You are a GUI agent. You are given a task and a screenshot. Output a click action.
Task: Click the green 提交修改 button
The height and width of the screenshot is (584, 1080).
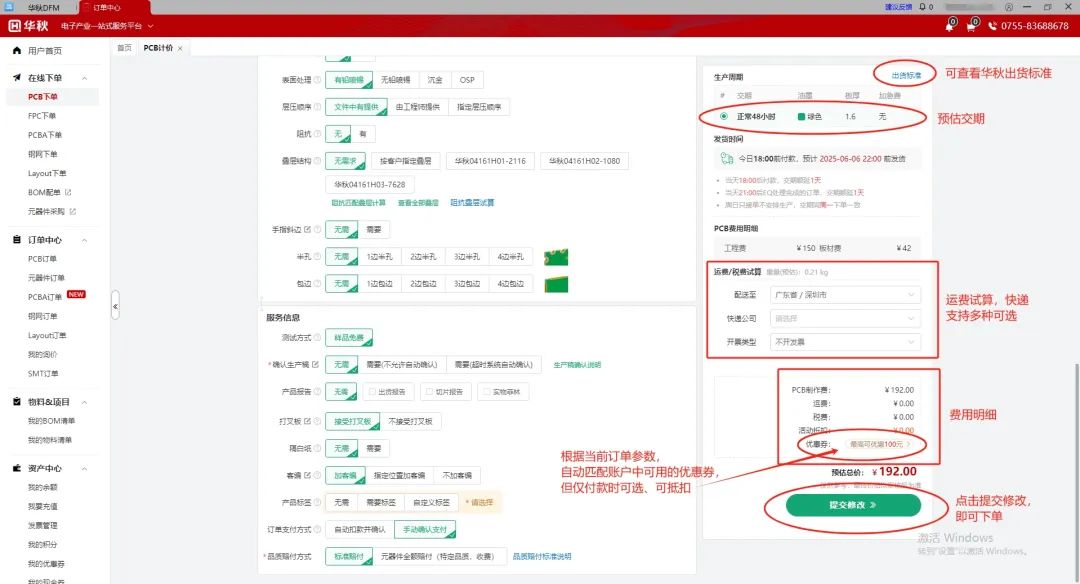[x=853, y=505]
